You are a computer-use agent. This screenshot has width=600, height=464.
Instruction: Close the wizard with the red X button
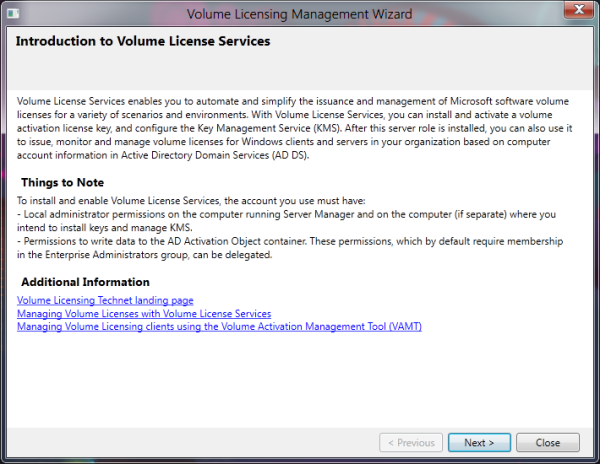click(579, 10)
